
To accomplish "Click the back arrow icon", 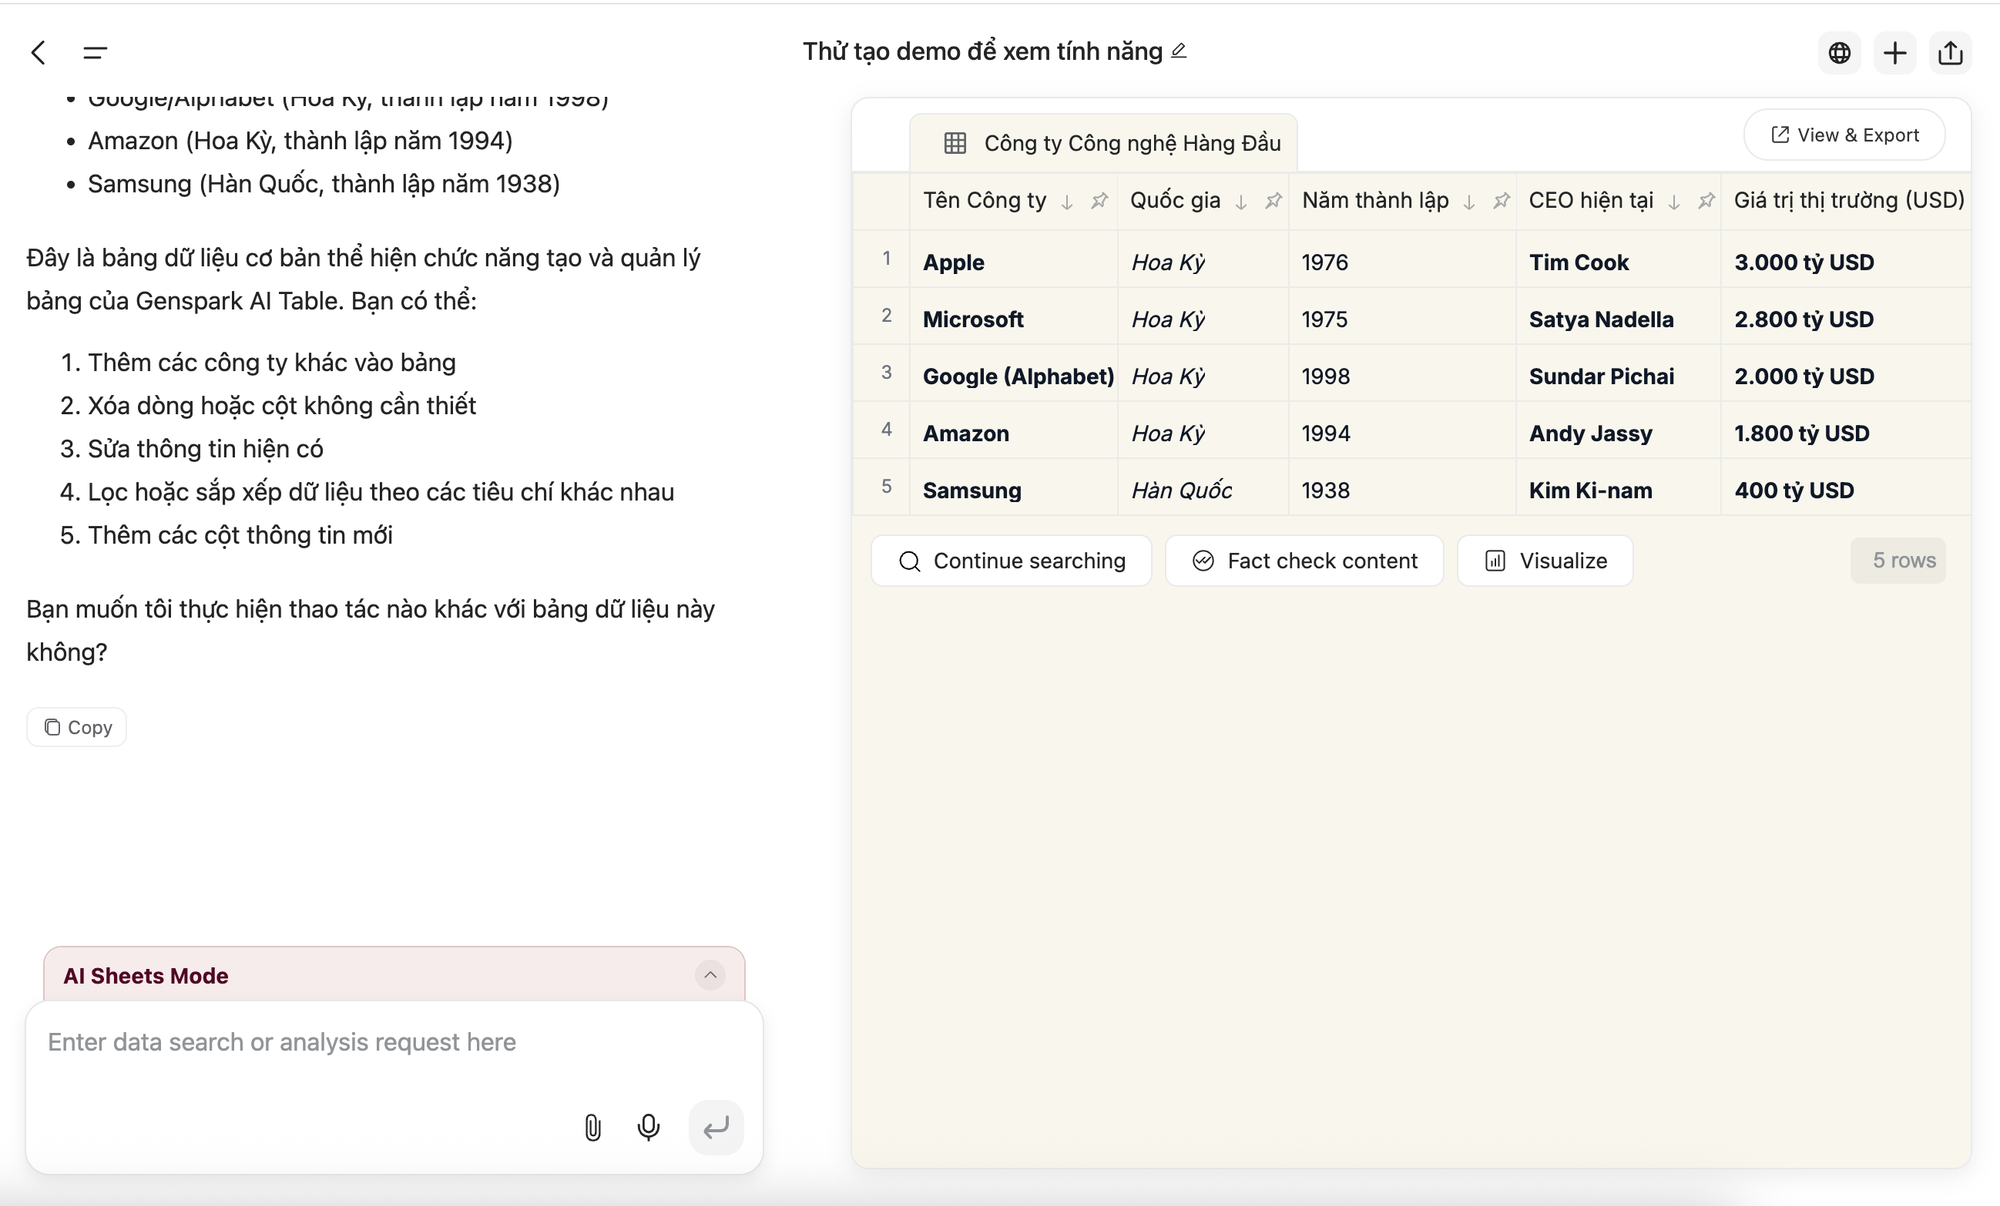I will (39, 53).
